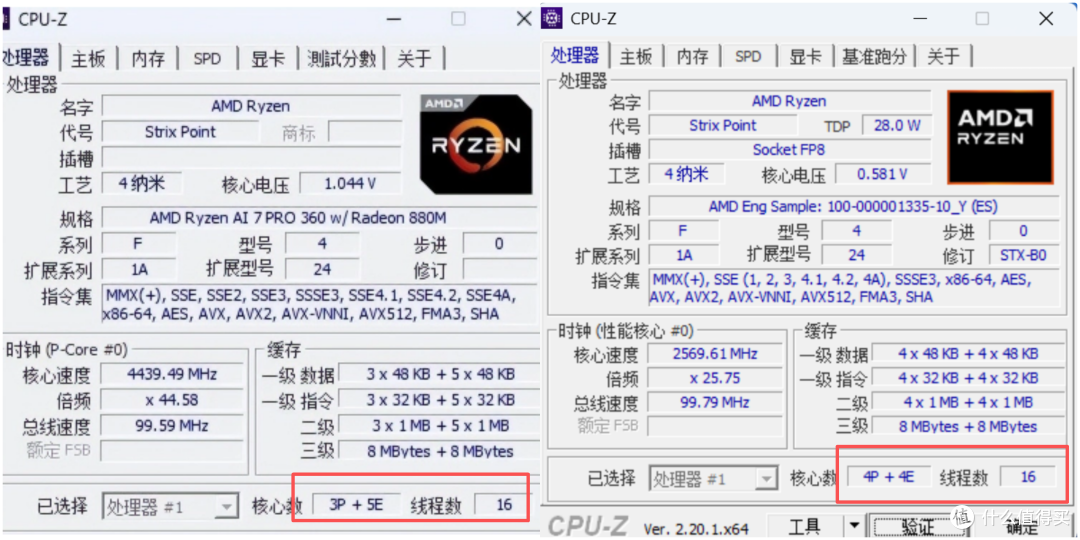1080x540 pixels.
Task: Click bus speed 99.59 MHz value
Action: [172, 426]
